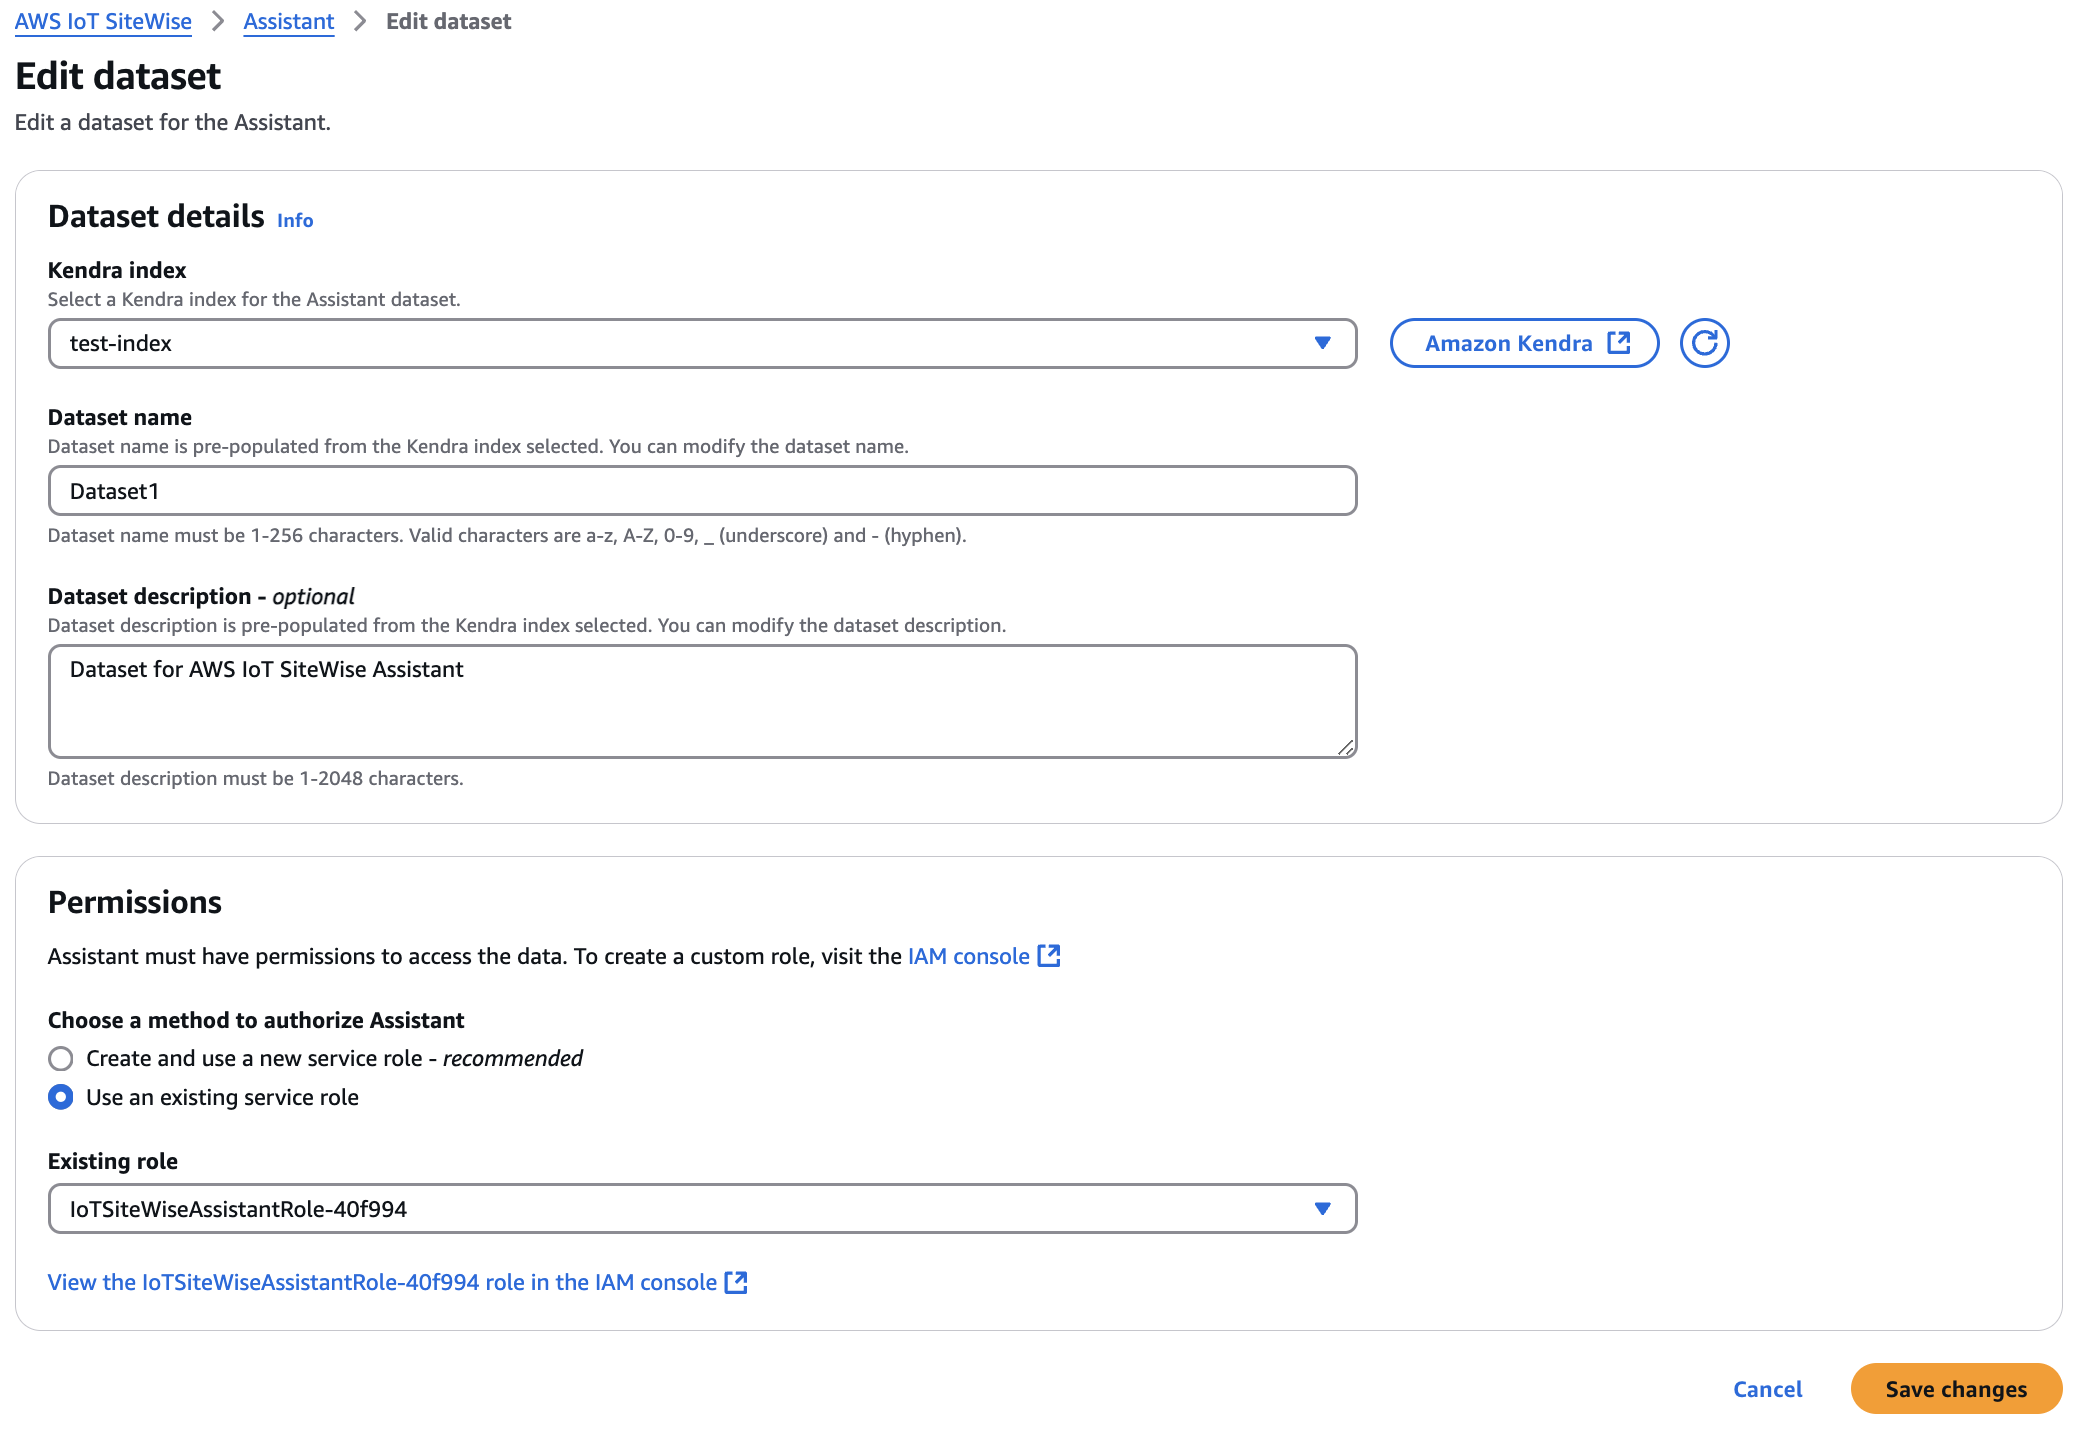Go to the Assistant breadcrumb

pos(288,20)
